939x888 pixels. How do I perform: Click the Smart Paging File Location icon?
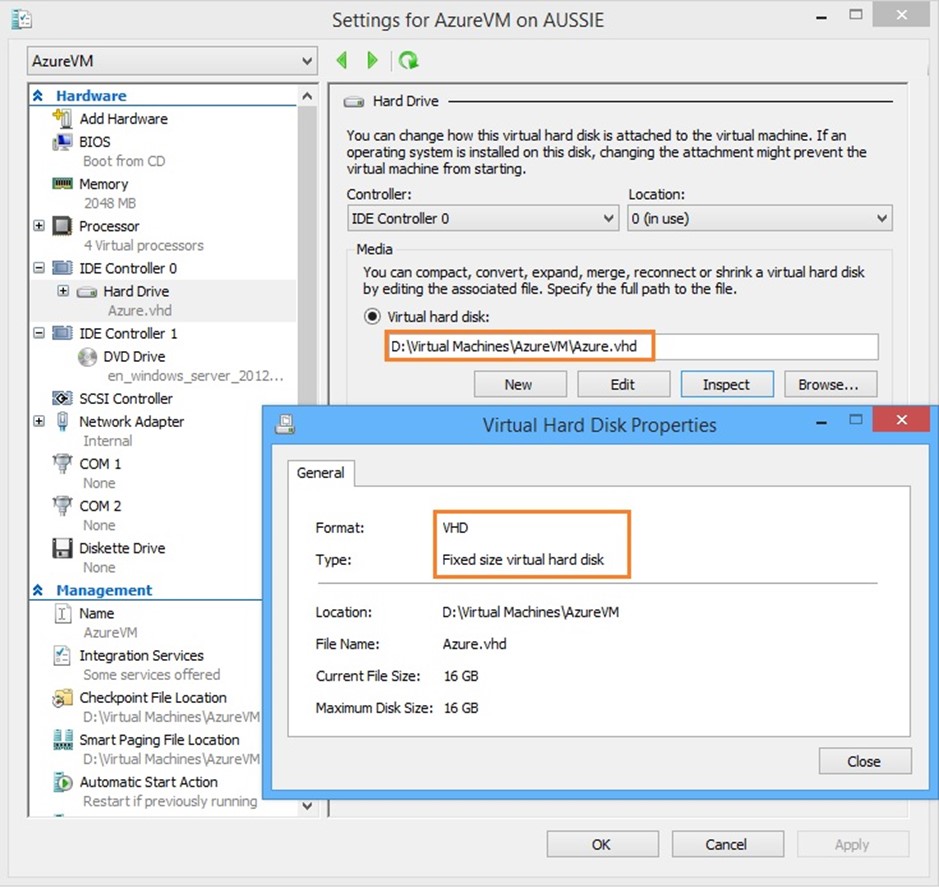[x=62, y=740]
